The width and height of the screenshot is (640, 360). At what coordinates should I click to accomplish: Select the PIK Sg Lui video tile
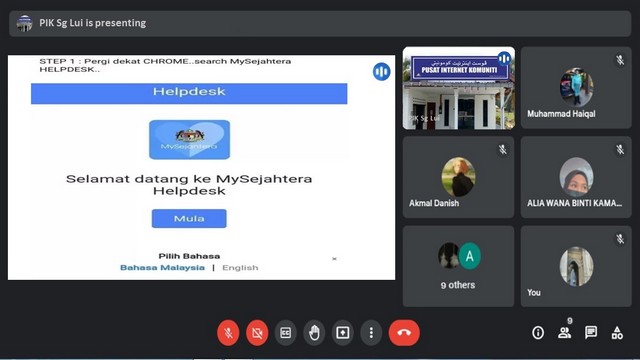pyautogui.click(x=459, y=88)
